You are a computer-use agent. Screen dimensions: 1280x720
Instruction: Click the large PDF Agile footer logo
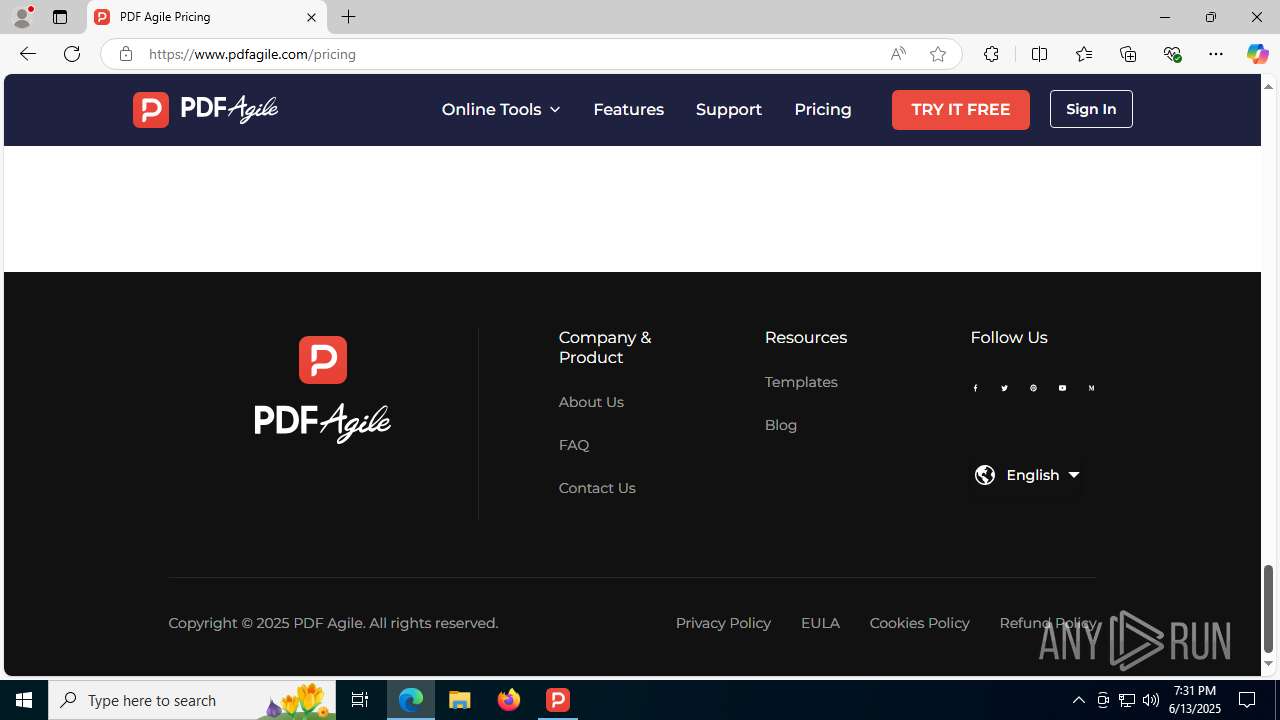click(x=322, y=390)
